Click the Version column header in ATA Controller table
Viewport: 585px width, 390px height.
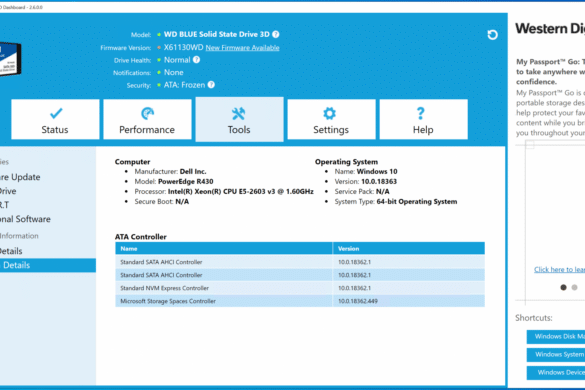409,249
